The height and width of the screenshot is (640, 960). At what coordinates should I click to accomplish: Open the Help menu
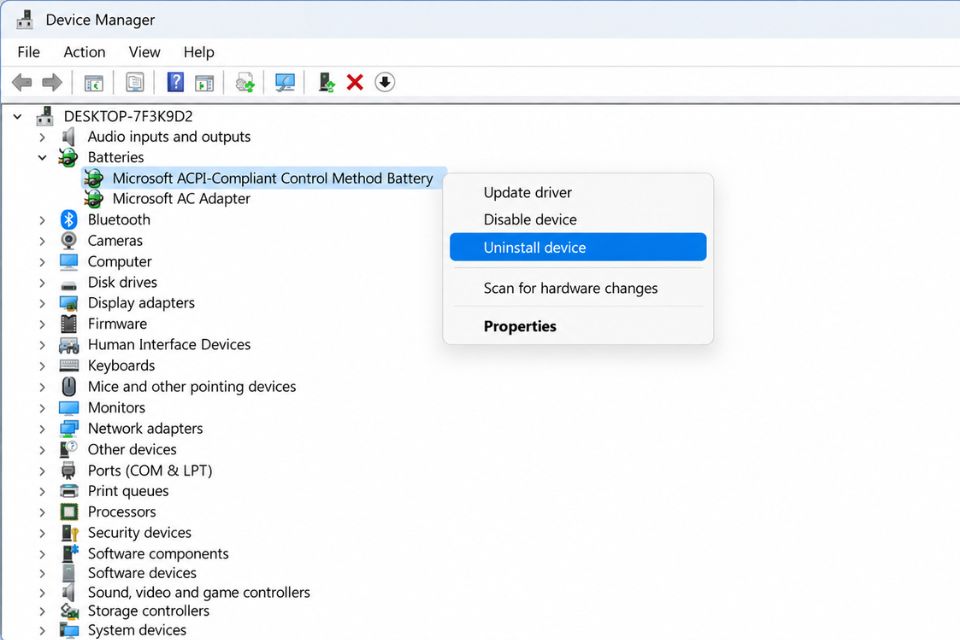pyautogui.click(x=199, y=52)
